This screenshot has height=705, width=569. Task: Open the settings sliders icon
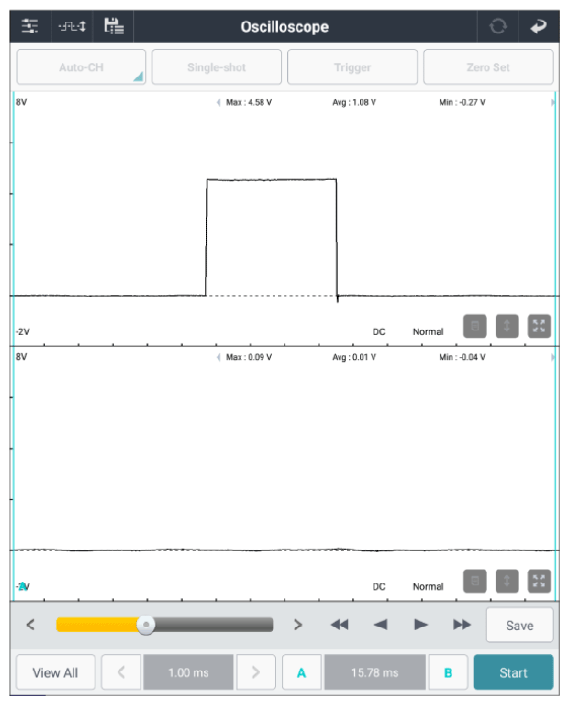point(30,26)
